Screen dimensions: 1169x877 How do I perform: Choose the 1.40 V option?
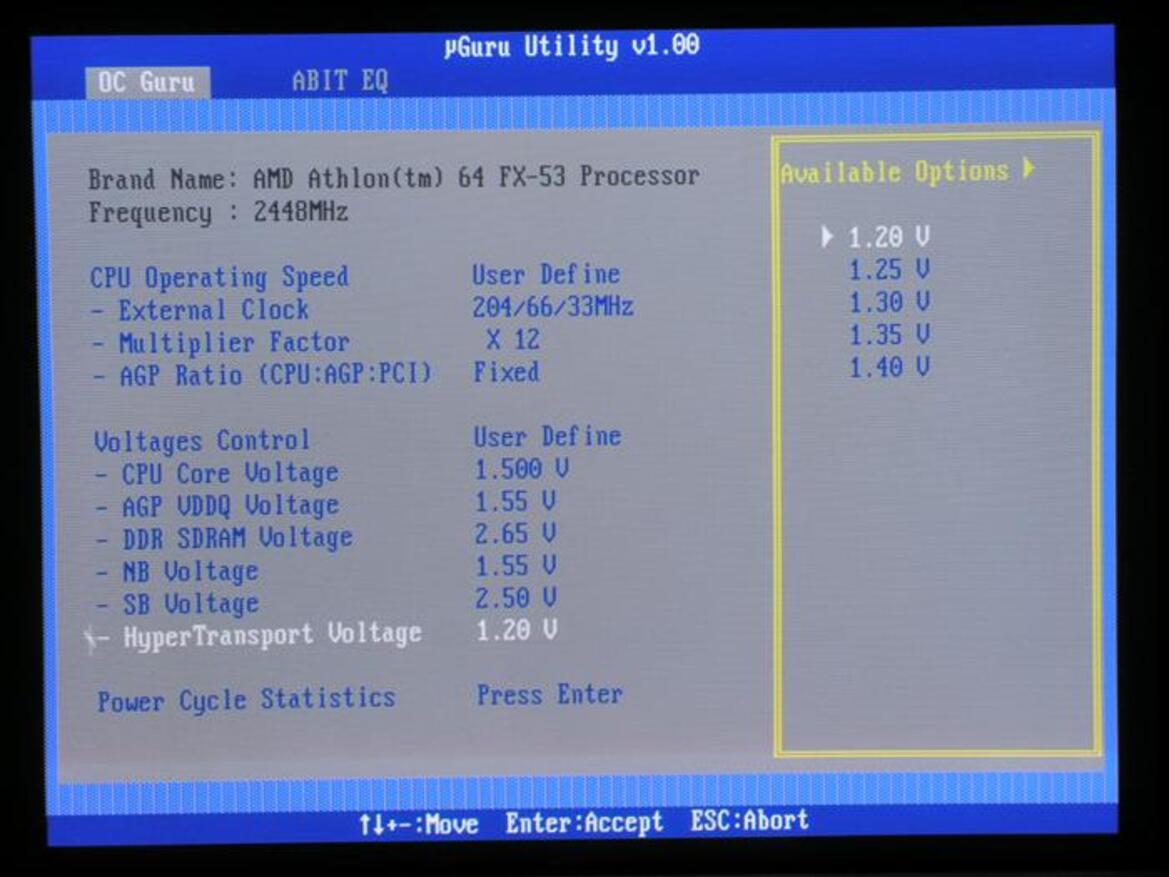point(889,367)
